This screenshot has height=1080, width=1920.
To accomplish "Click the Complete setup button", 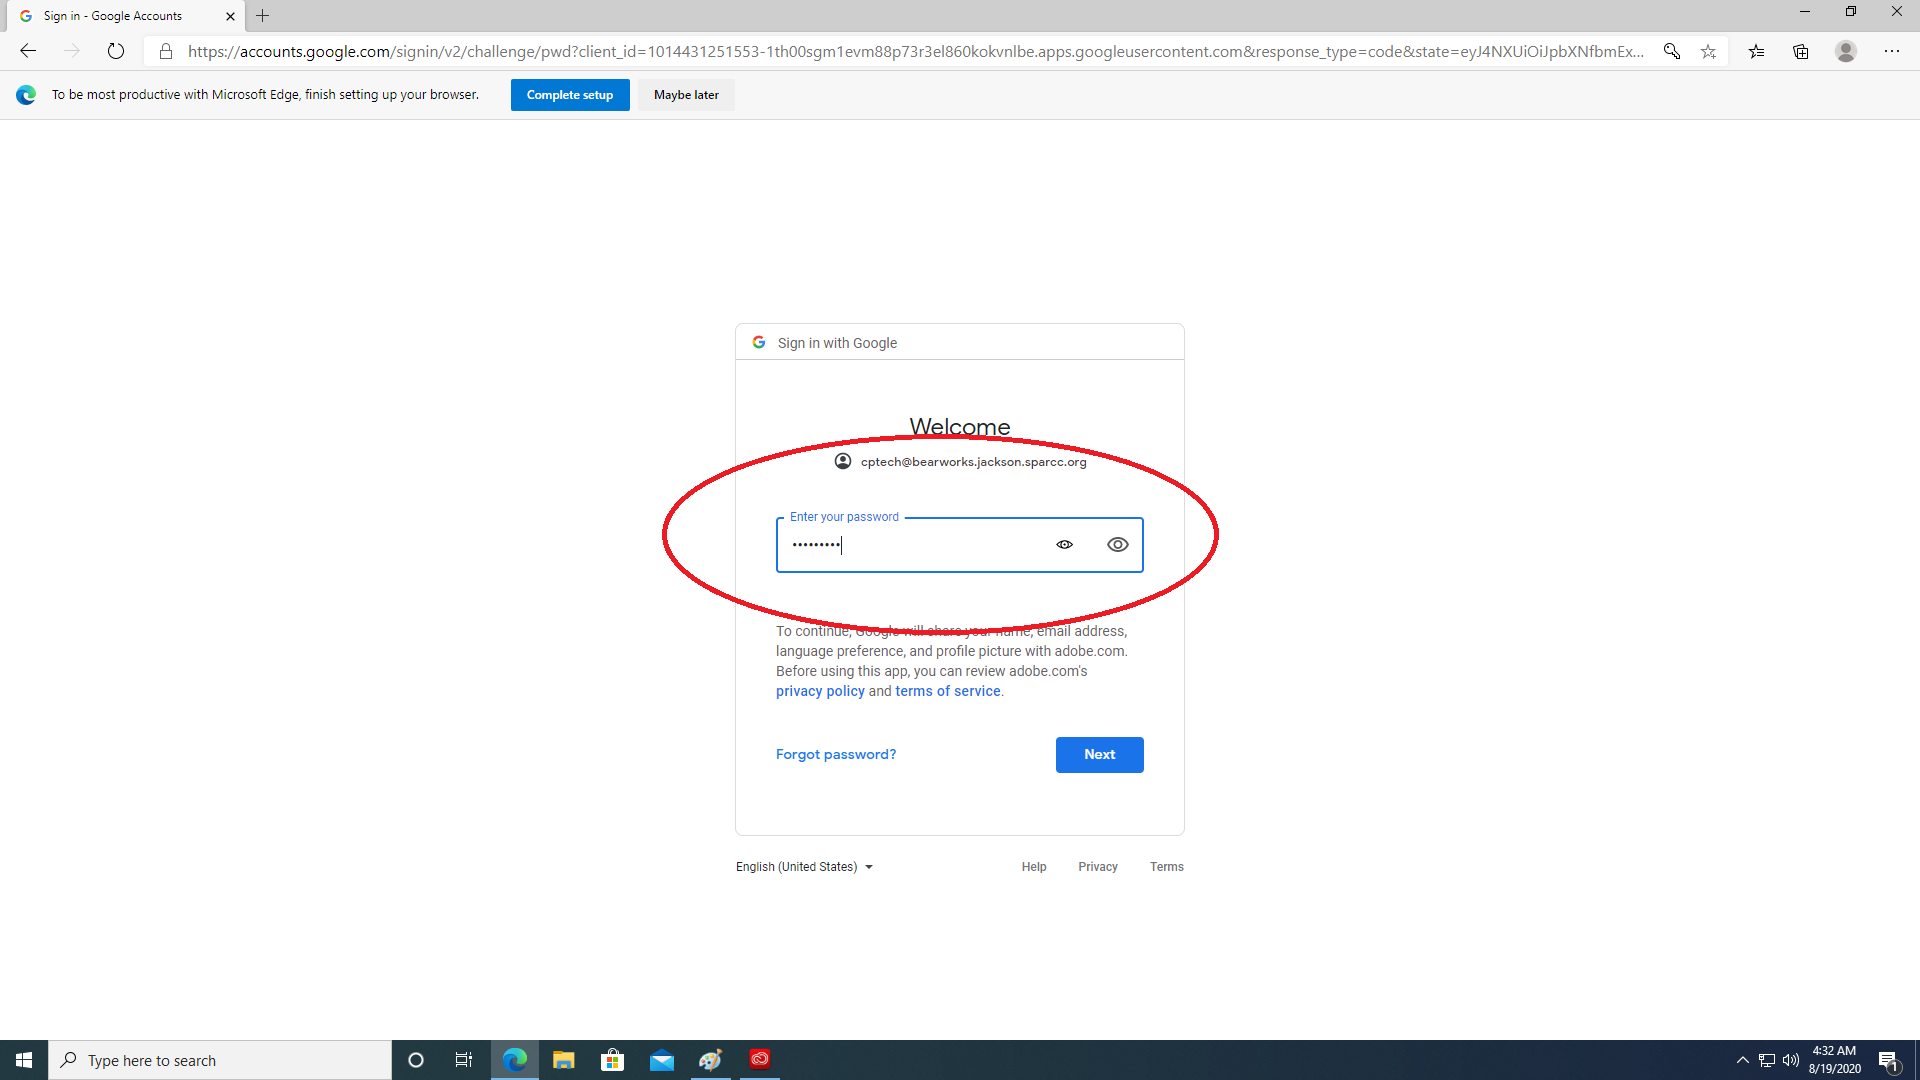I will click(x=569, y=95).
